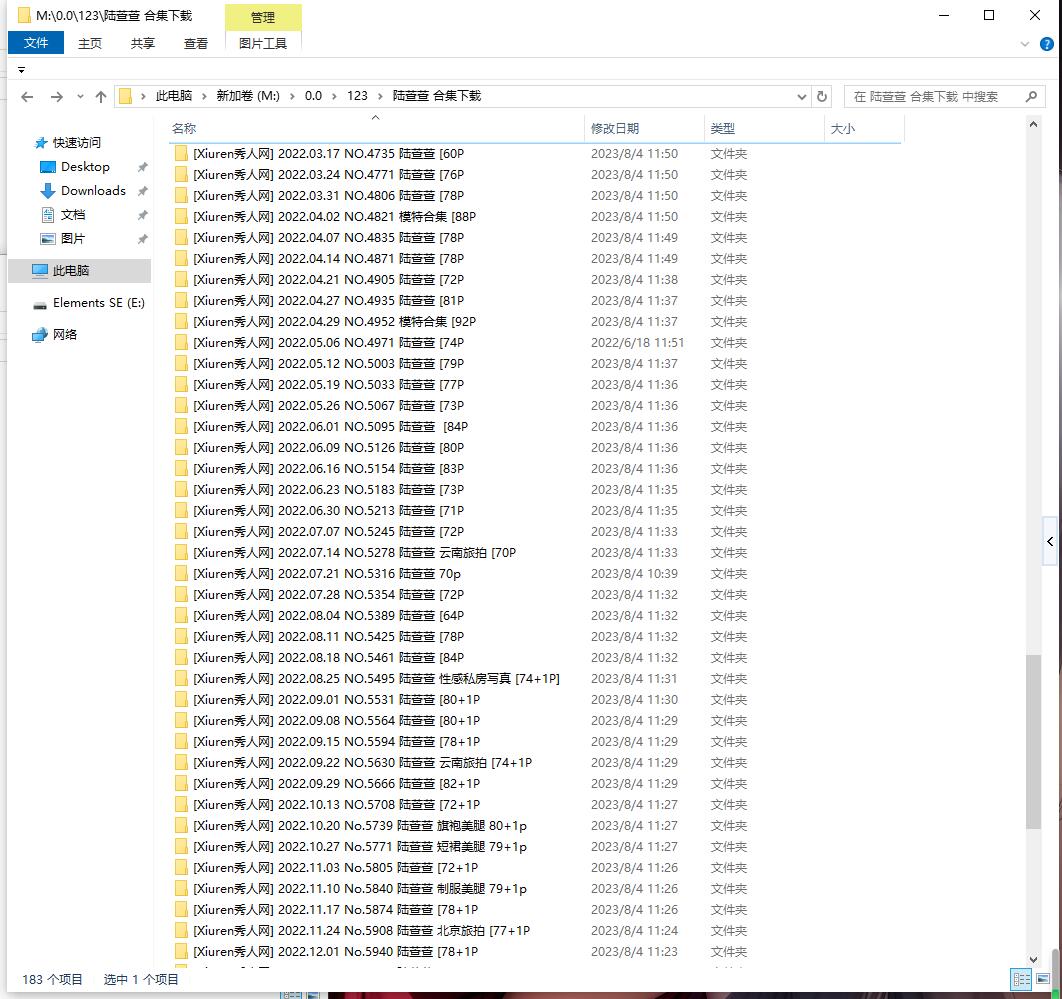Unpin Downloads using its pin icon
The width and height of the screenshot is (1062, 999).
142,191
